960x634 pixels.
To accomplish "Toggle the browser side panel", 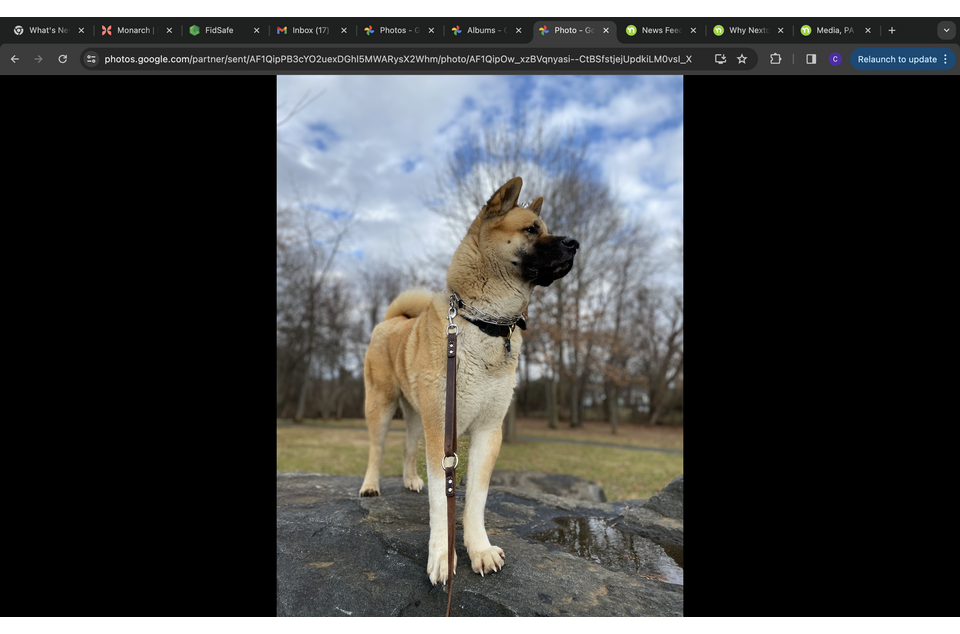I will pyautogui.click(x=811, y=59).
